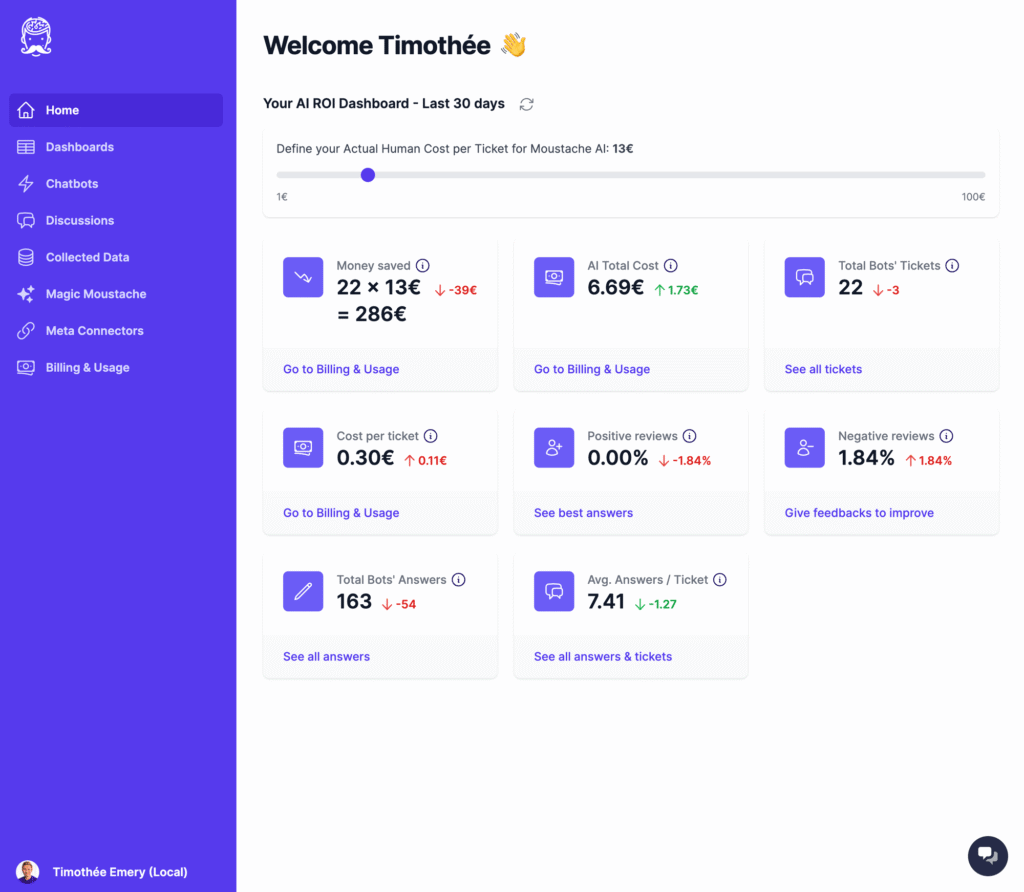
Task: Select Magic Moustache in the sidebar
Action: click(96, 294)
